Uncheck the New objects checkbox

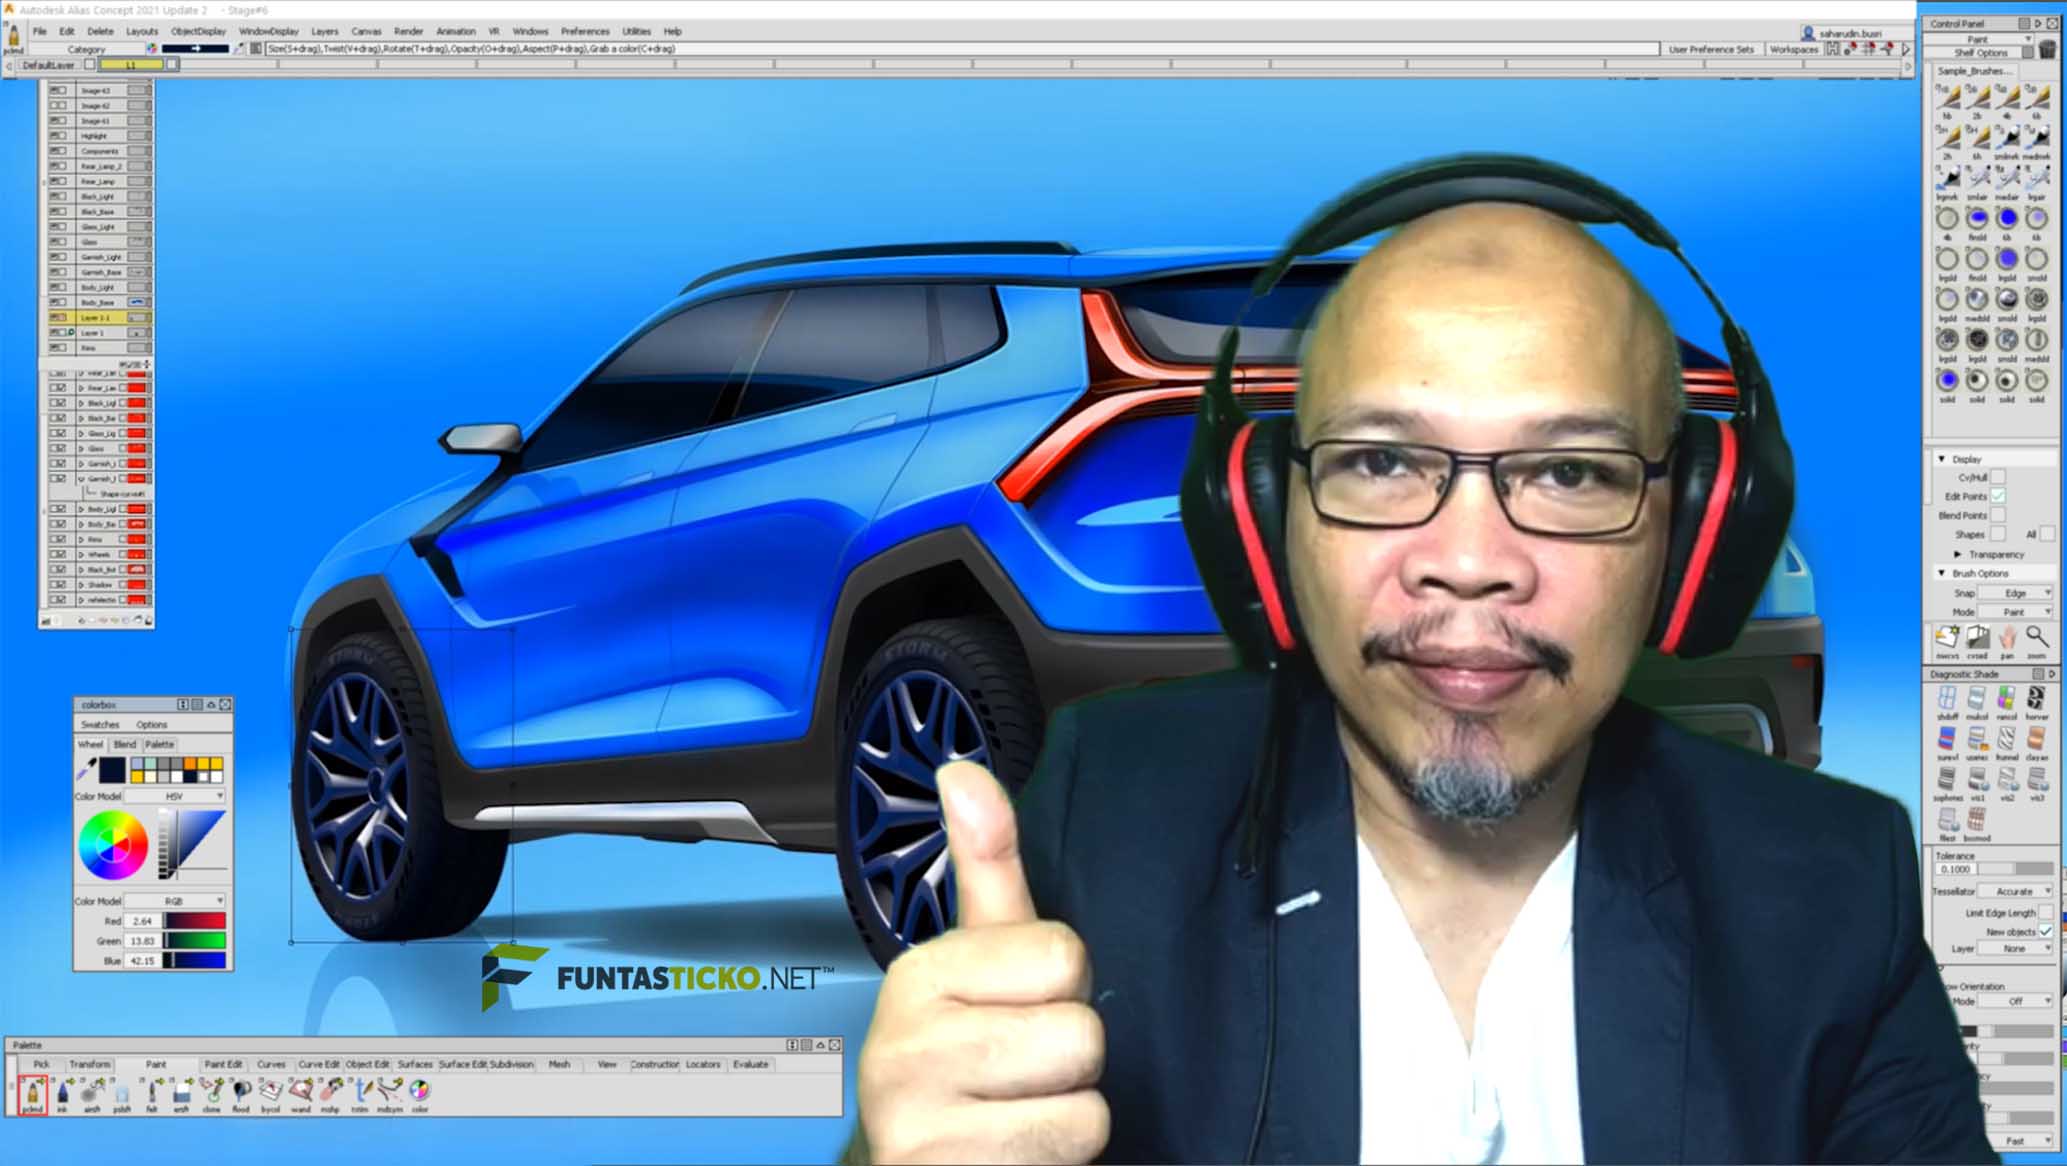2046,931
